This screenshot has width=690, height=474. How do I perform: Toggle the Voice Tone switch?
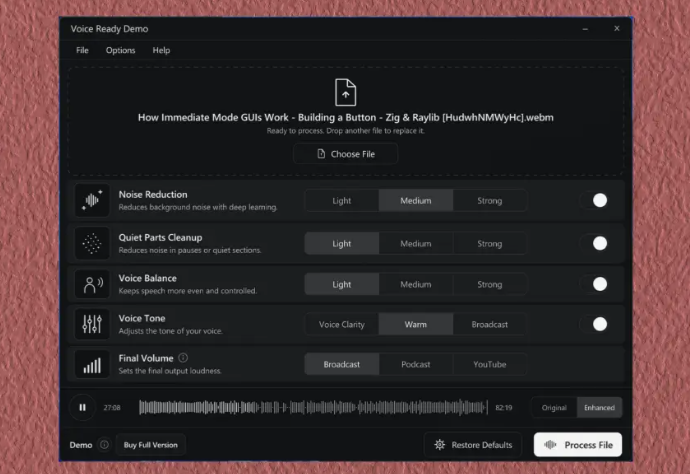595,324
